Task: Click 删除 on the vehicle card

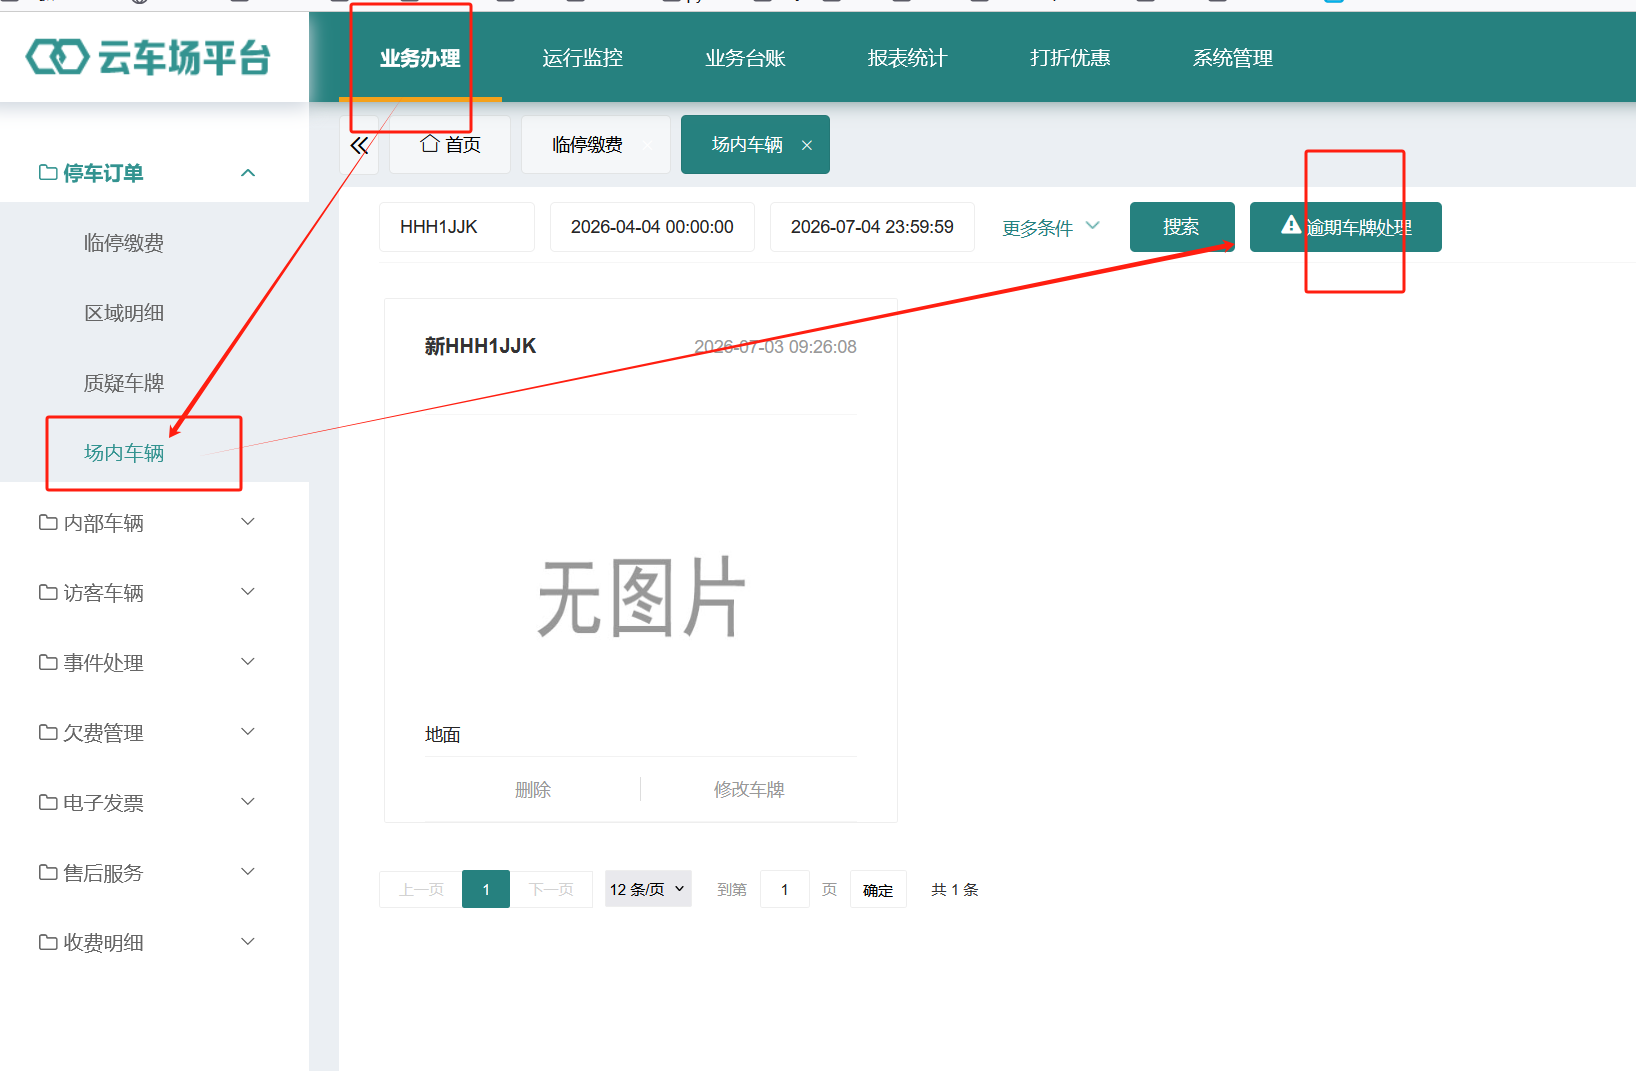Action: pos(533,790)
